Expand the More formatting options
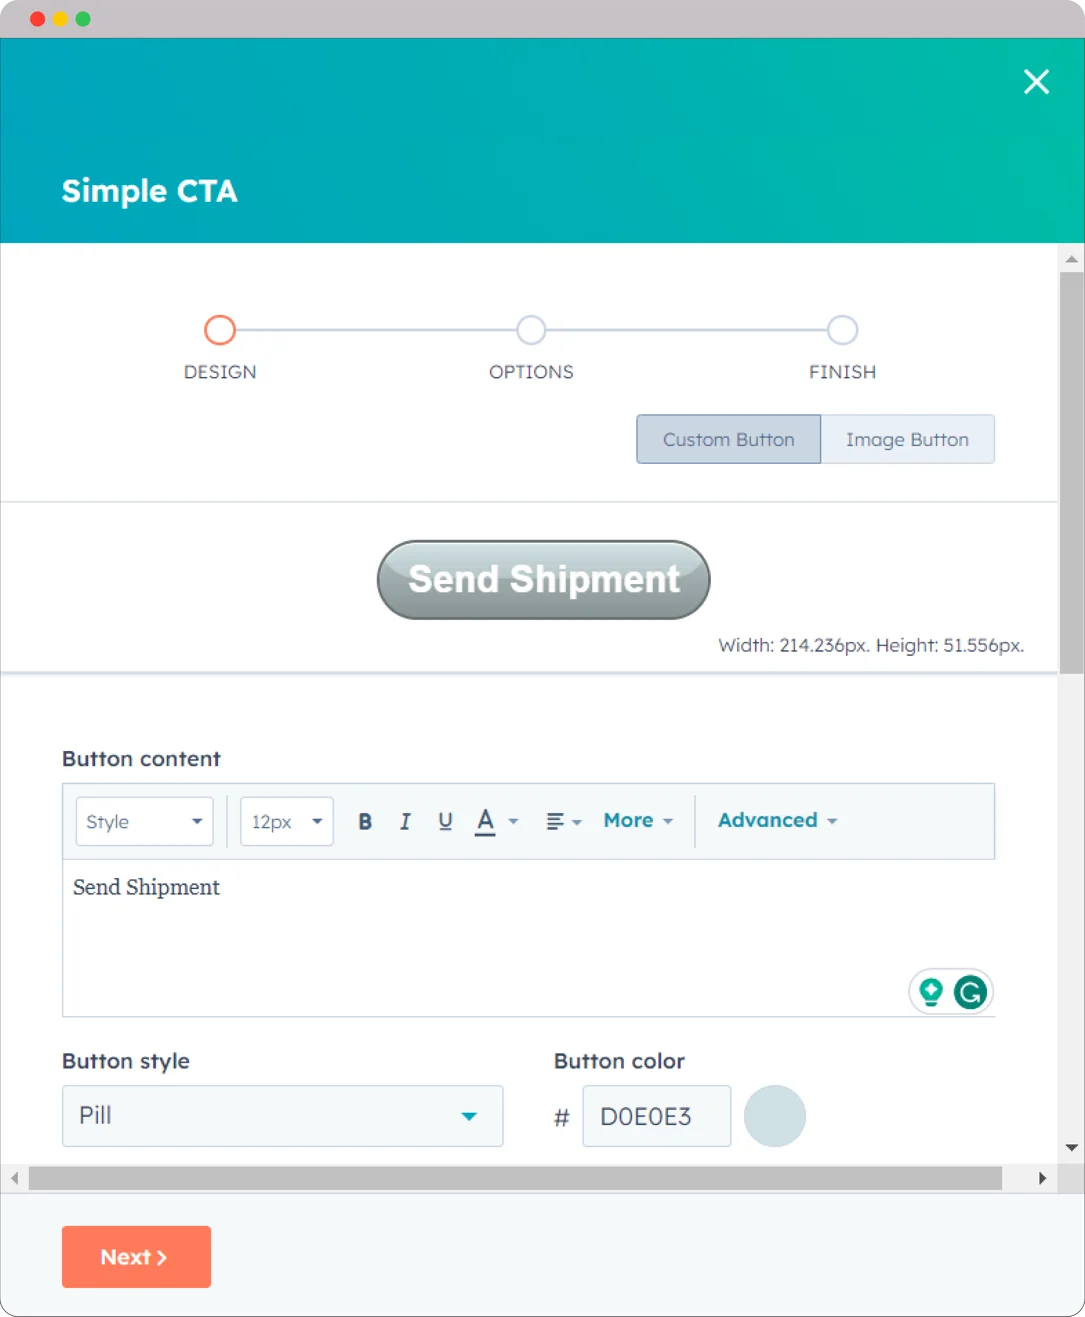 click(638, 820)
